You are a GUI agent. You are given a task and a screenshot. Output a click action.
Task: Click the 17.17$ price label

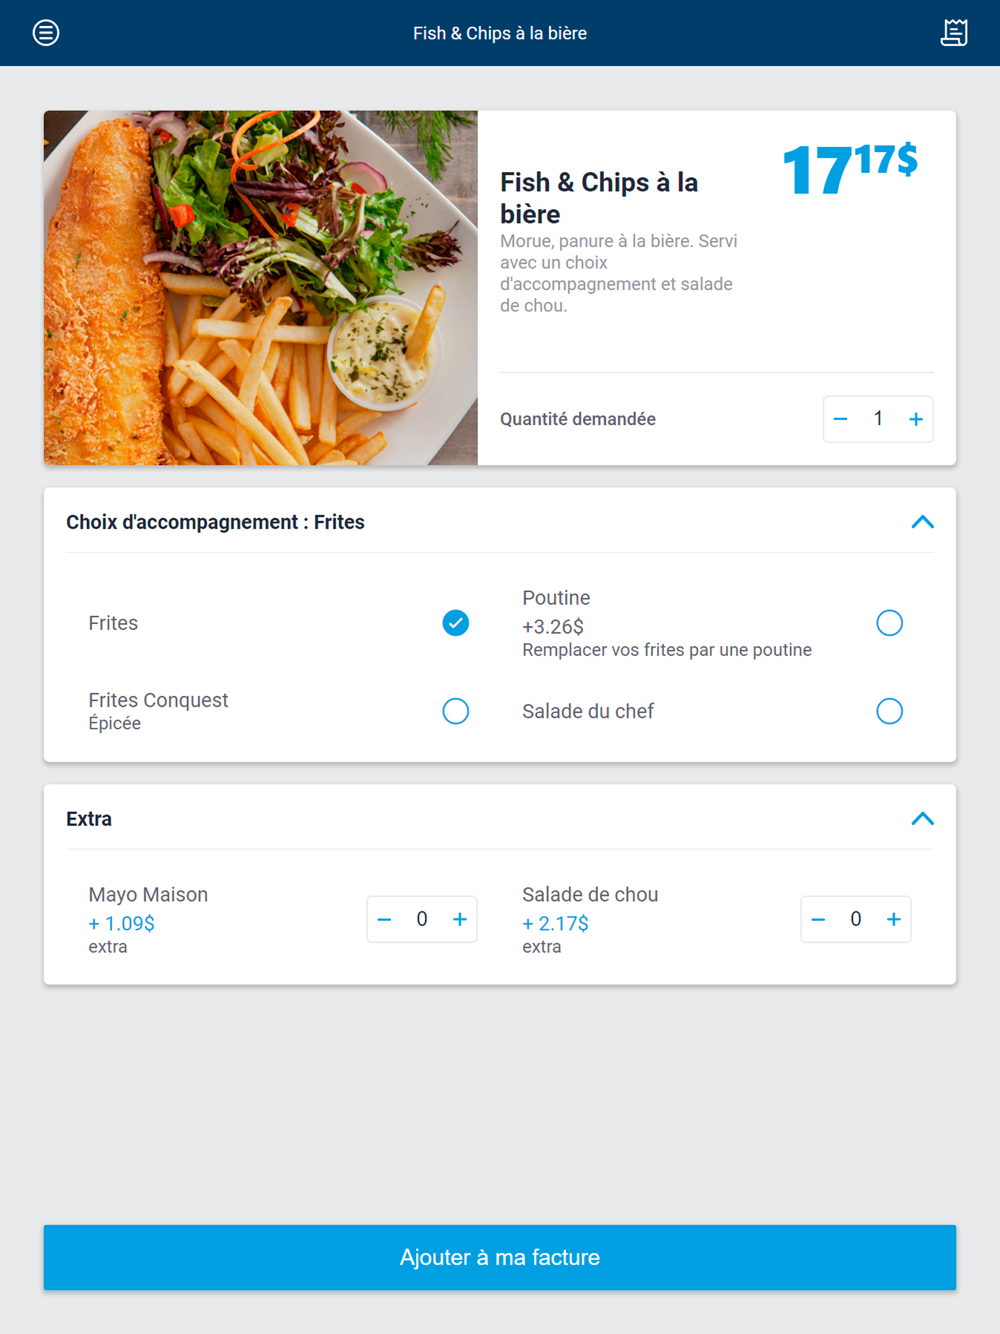click(850, 168)
